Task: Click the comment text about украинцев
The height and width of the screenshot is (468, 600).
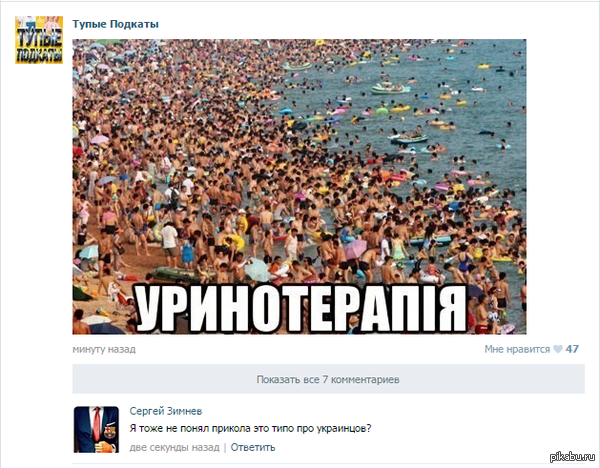Action: (x=250, y=428)
